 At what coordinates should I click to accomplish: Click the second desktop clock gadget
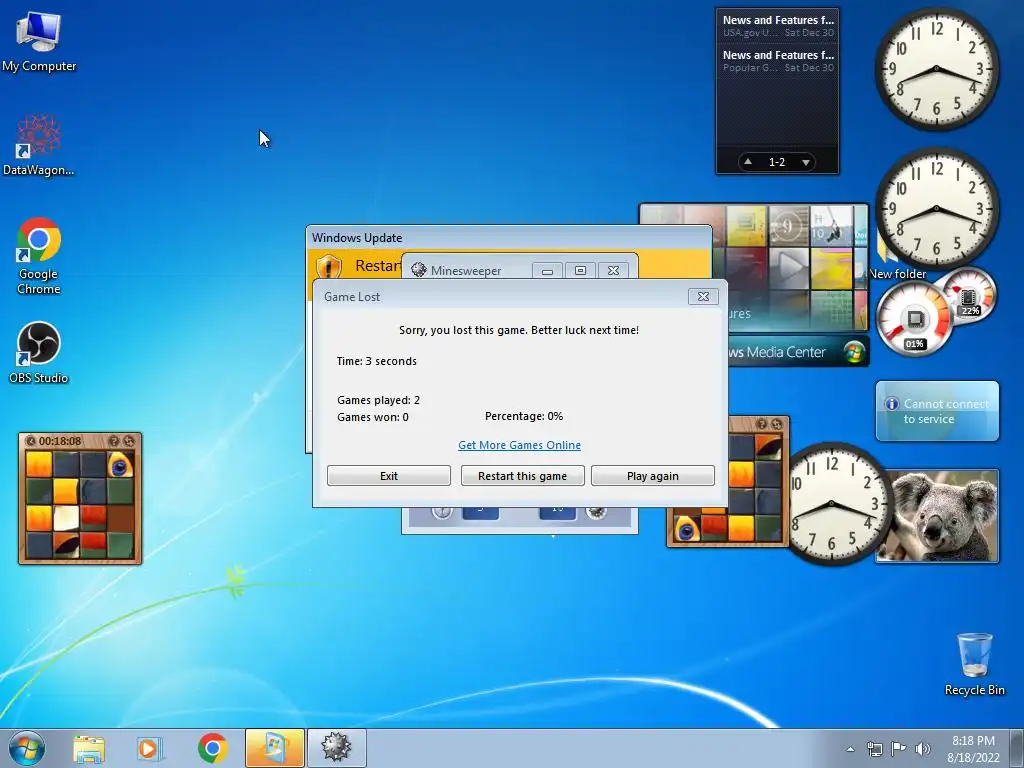point(936,209)
